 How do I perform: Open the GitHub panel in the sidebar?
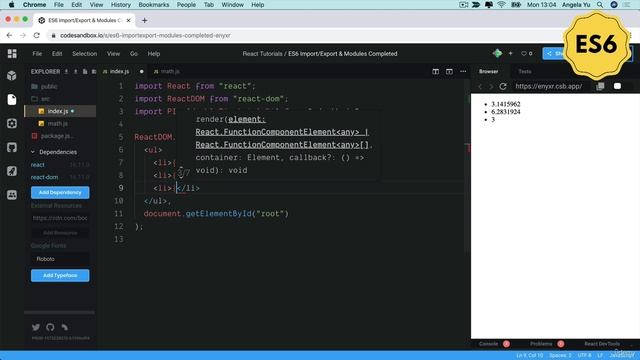(x=12, y=147)
